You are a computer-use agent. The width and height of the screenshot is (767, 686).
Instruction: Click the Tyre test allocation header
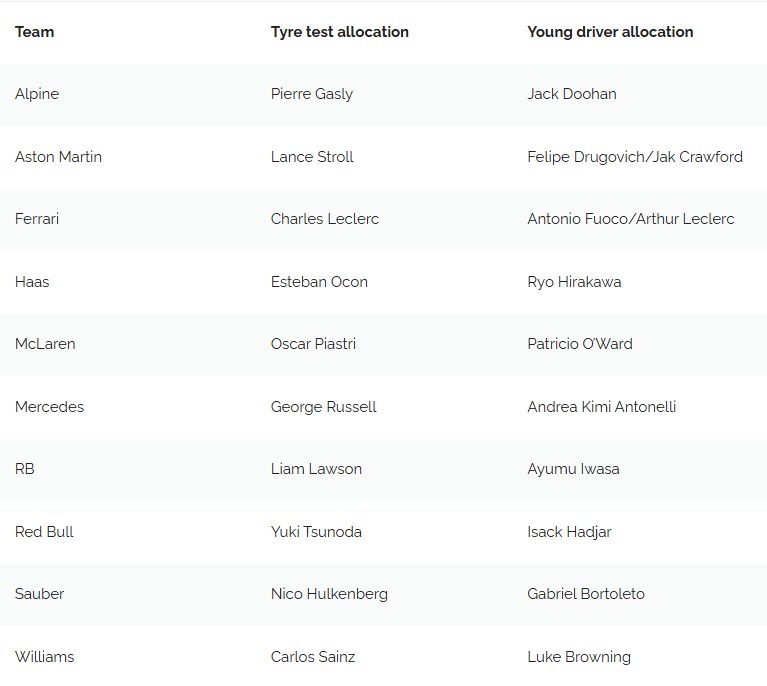pyautogui.click(x=339, y=32)
